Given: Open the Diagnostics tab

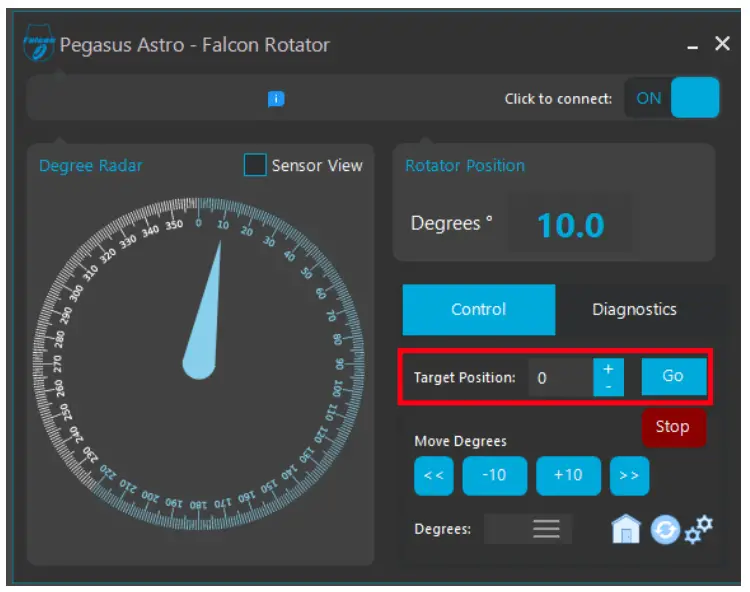Looking at the screenshot, I should (x=634, y=309).
